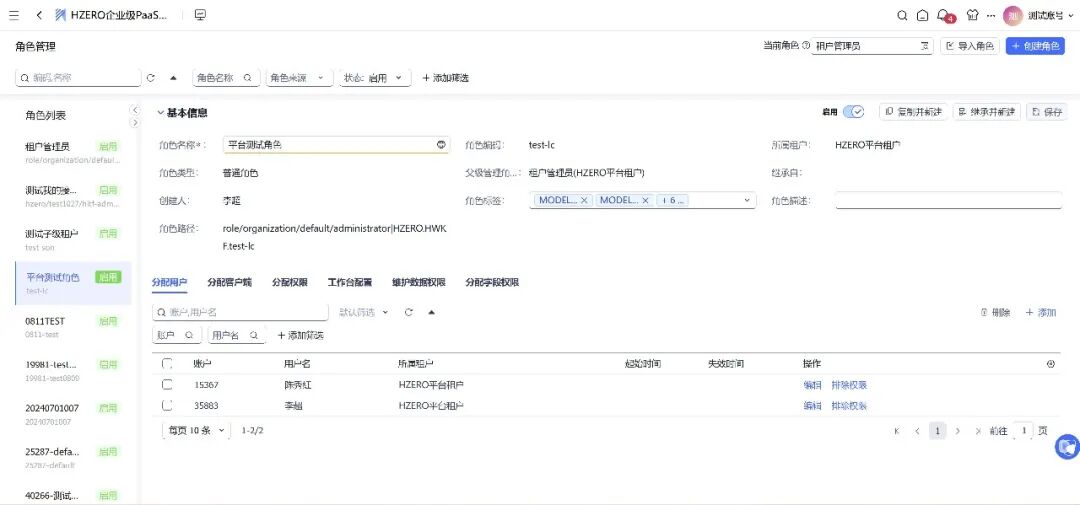Open the floating help chat icon
Viewport: 1080px width, 505px height.
(1067, 447)
